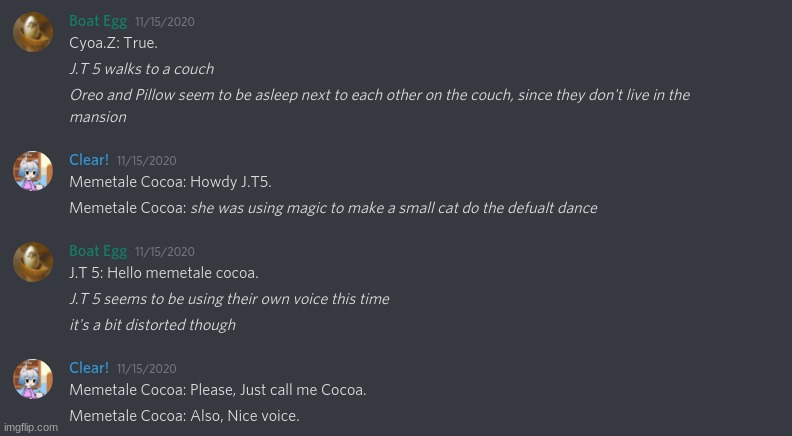
Task: Click the message about Oreo and Pillow asleep
Action: [x=379, y=95]
